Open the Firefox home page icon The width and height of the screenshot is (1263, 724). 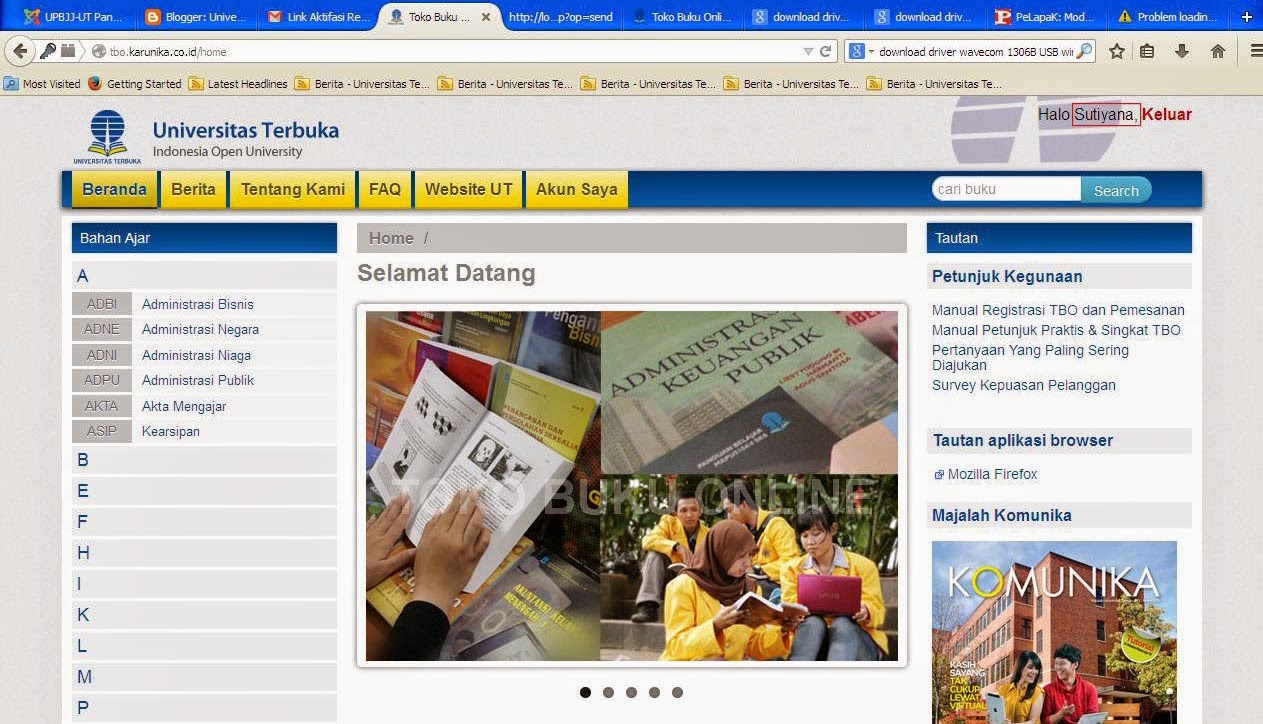click(x=1218, y=49)
